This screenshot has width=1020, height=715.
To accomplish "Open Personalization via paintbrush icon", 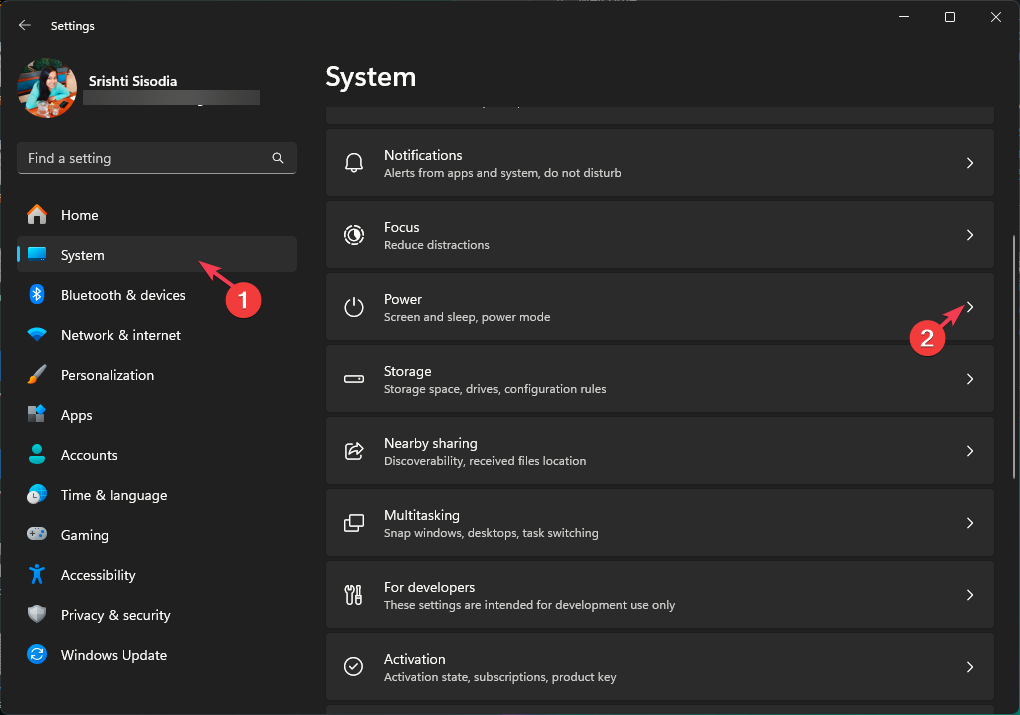I will click(37, 375).
